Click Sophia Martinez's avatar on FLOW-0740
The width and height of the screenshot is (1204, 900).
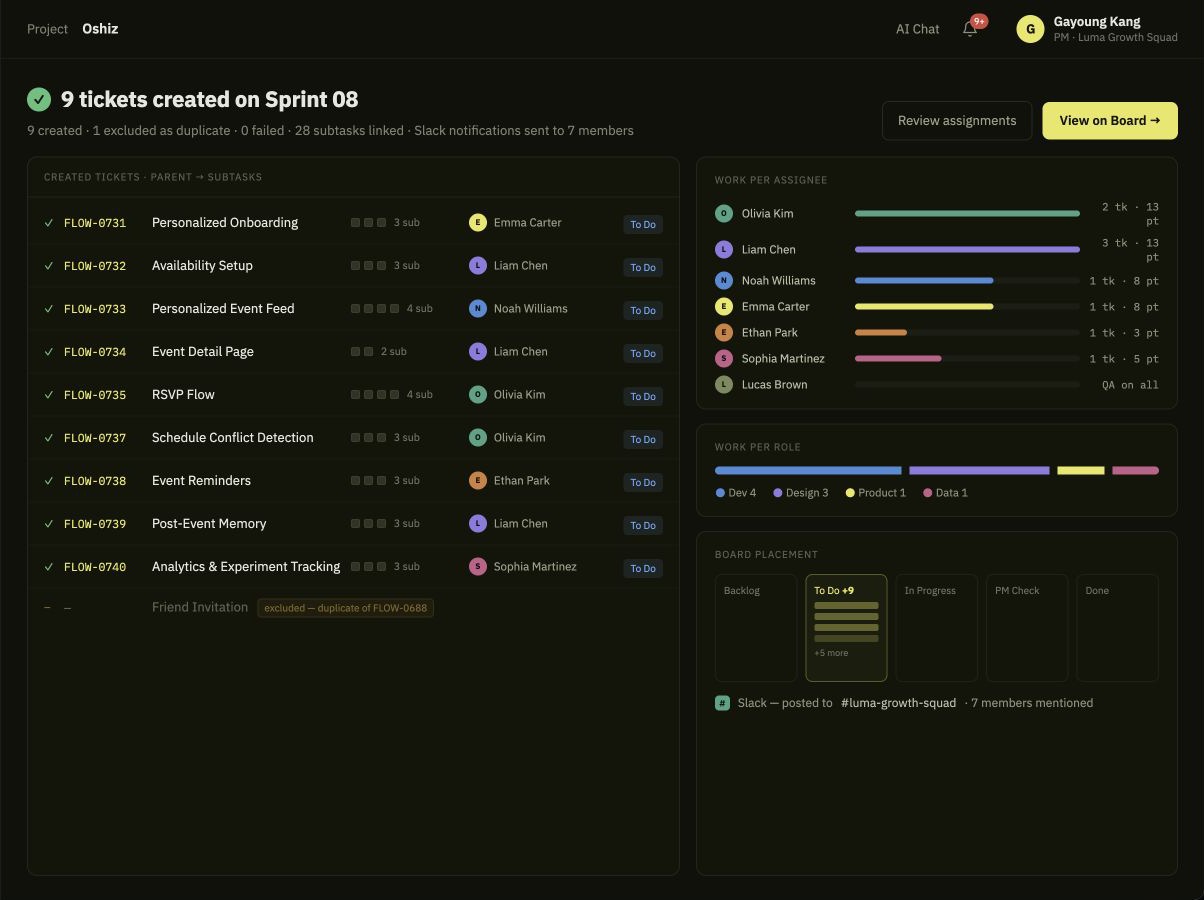point(478,566)
